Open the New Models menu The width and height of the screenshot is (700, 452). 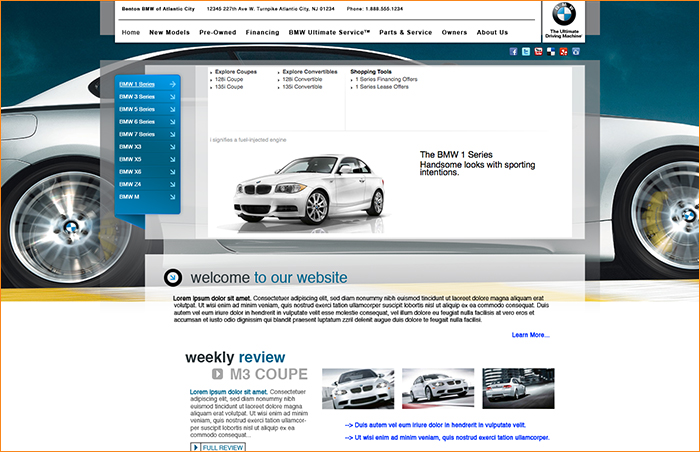[x=169, y=32]
